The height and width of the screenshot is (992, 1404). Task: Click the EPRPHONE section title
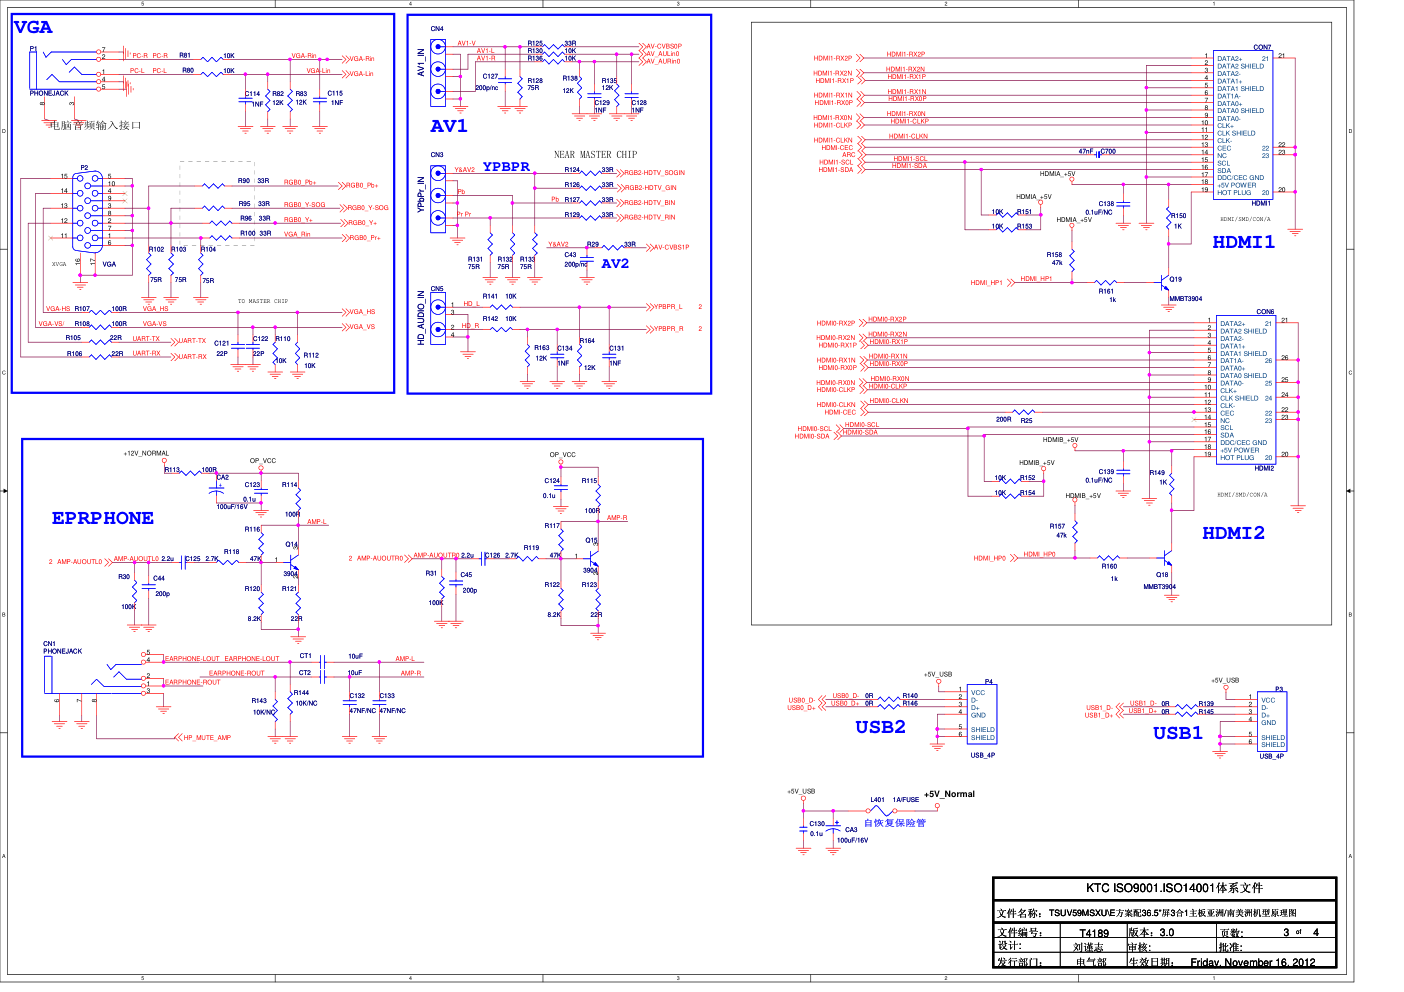coord(103,518)
